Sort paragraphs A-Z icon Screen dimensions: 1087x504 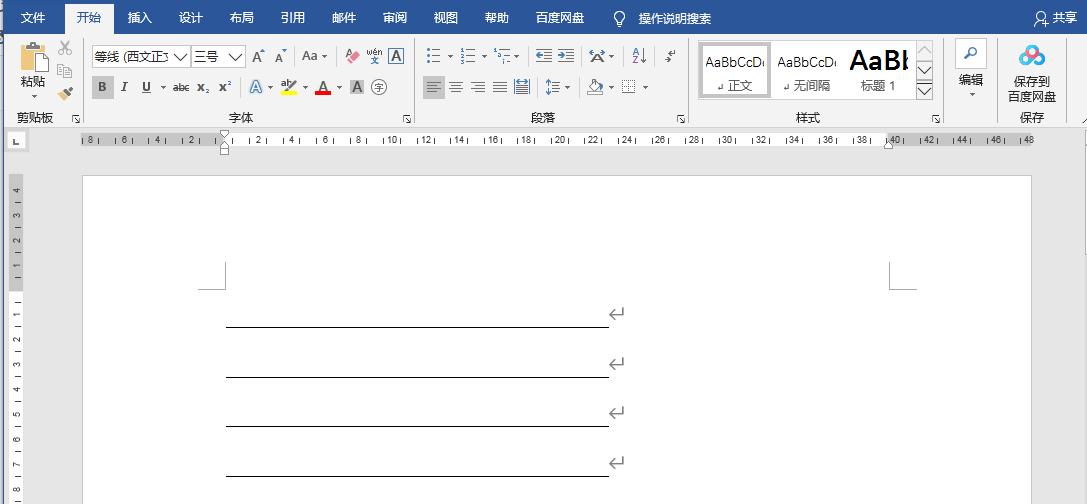639,56
